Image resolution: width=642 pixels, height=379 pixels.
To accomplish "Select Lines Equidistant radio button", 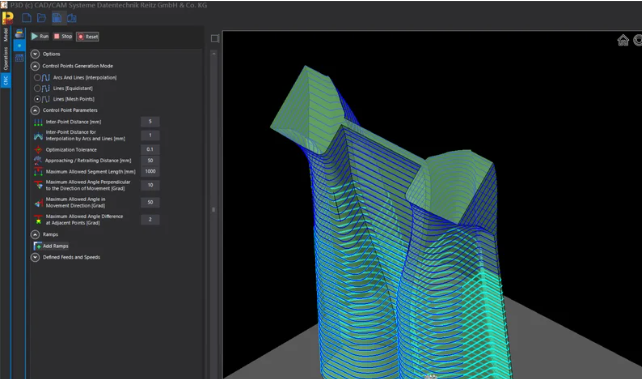I will (x=37, y=88).
